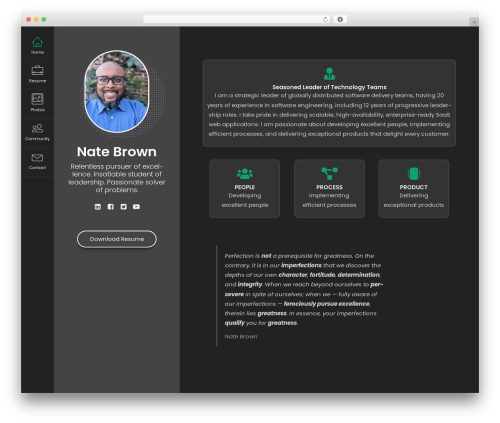
Task: Visit the Facebook profile icon
Action: pyautogui.click(x=111, y=207)
